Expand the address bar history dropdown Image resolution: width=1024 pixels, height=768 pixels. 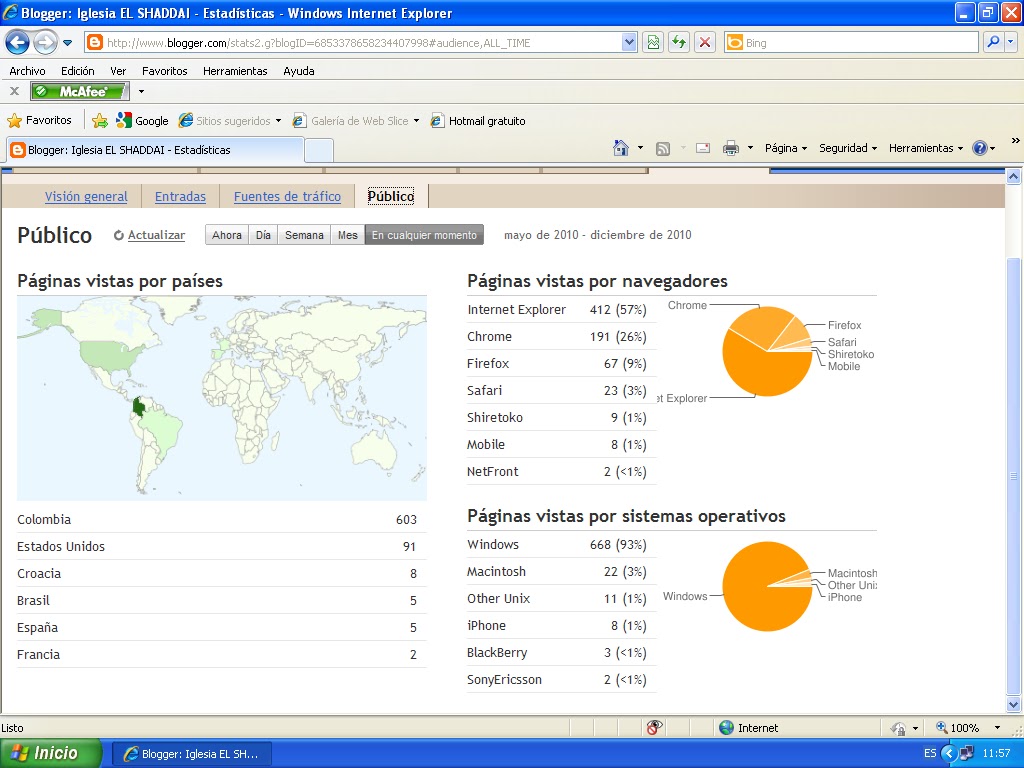coord(628,42)
